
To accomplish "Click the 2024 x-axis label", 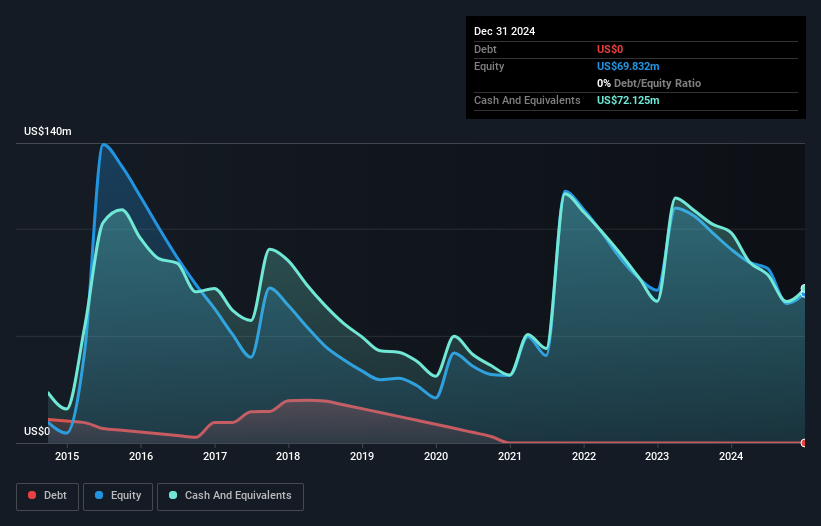I will [731, 456].
